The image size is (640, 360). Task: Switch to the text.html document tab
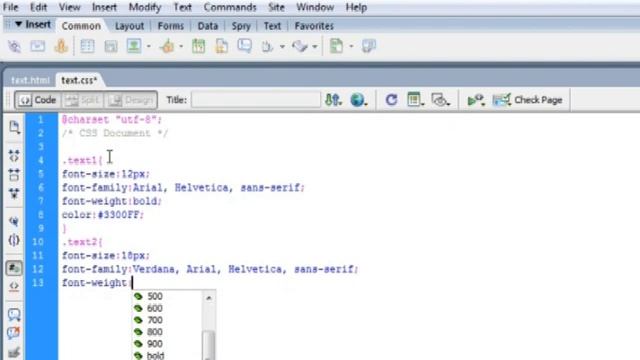[30, 80]
